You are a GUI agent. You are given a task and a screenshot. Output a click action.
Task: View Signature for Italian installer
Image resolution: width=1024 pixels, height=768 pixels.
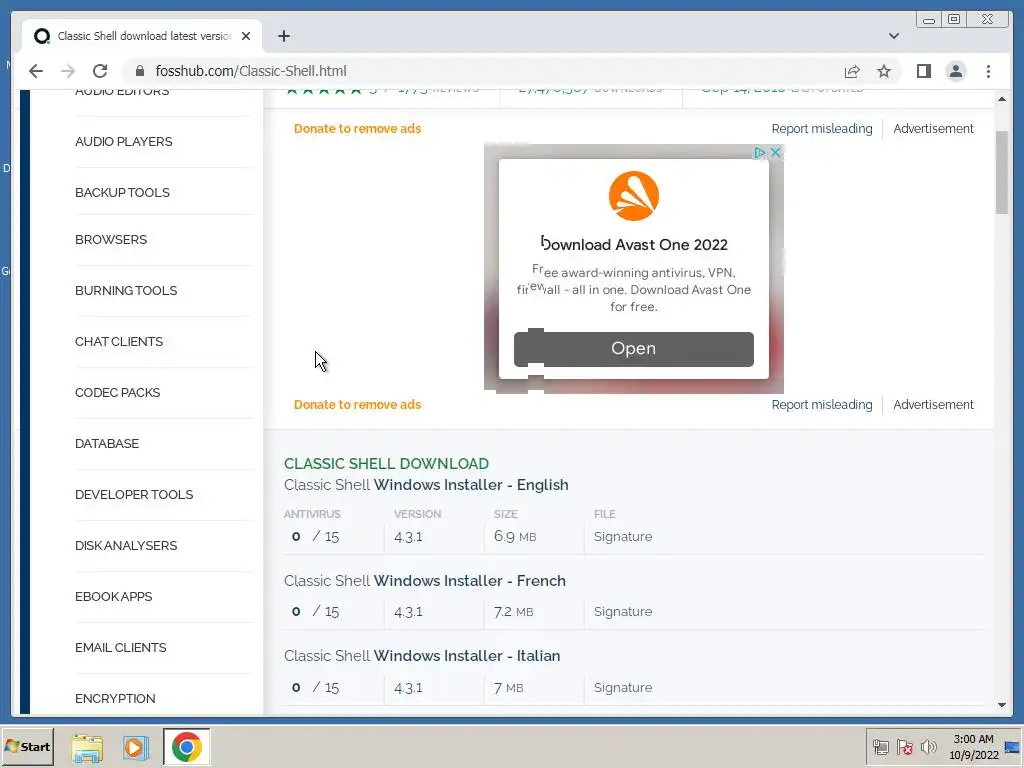(623, 688)
